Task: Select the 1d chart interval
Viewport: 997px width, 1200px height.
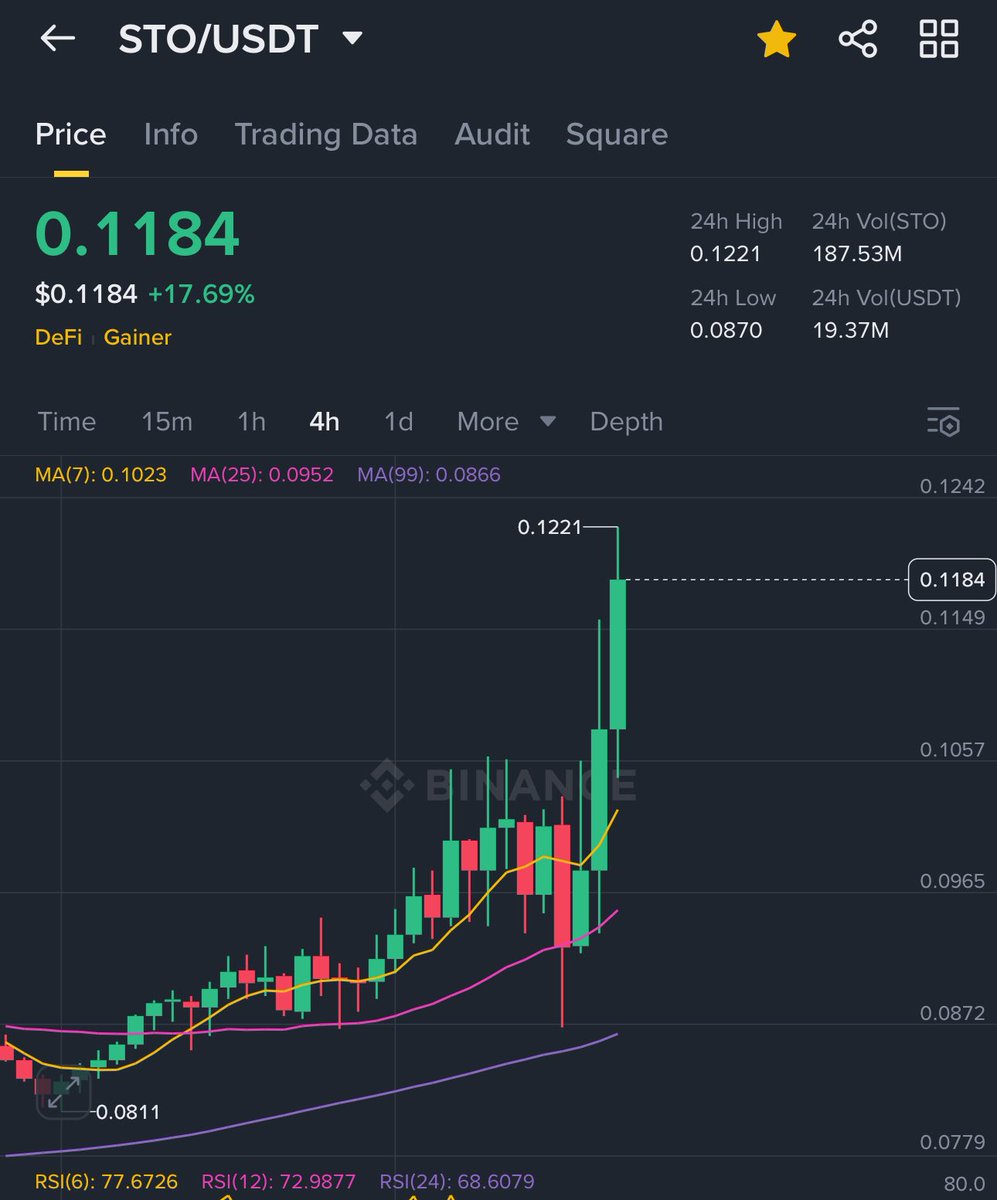Action: point(399,422)
